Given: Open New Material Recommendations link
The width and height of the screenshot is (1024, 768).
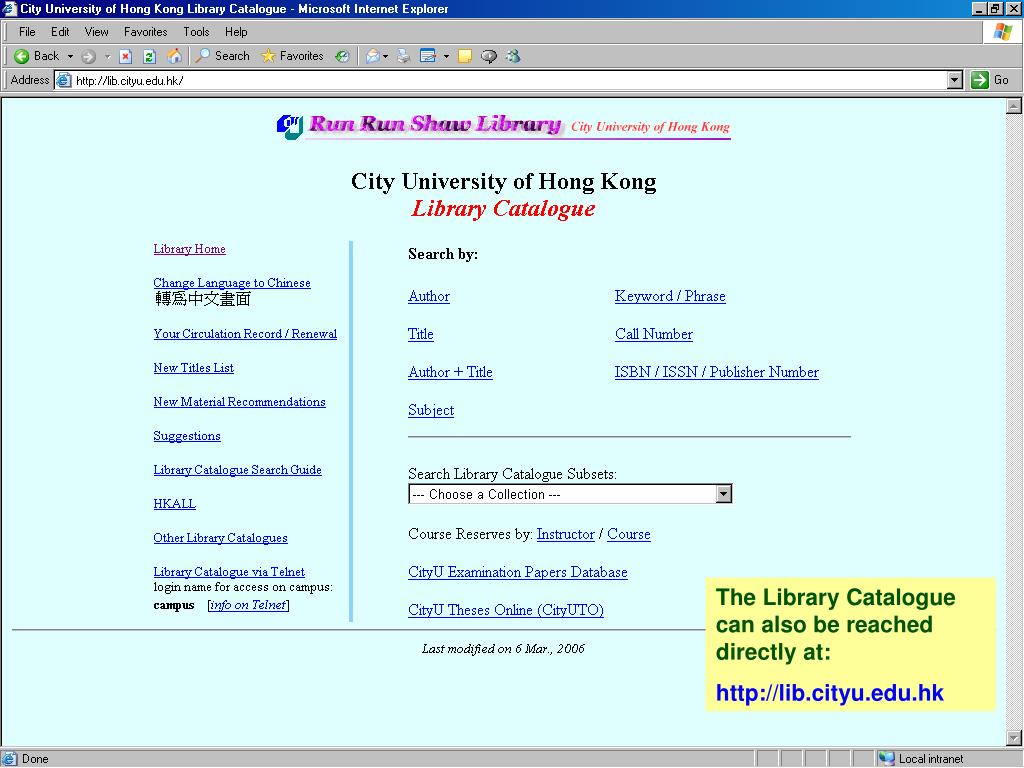Looking at the screenshot, I should 239,402.
